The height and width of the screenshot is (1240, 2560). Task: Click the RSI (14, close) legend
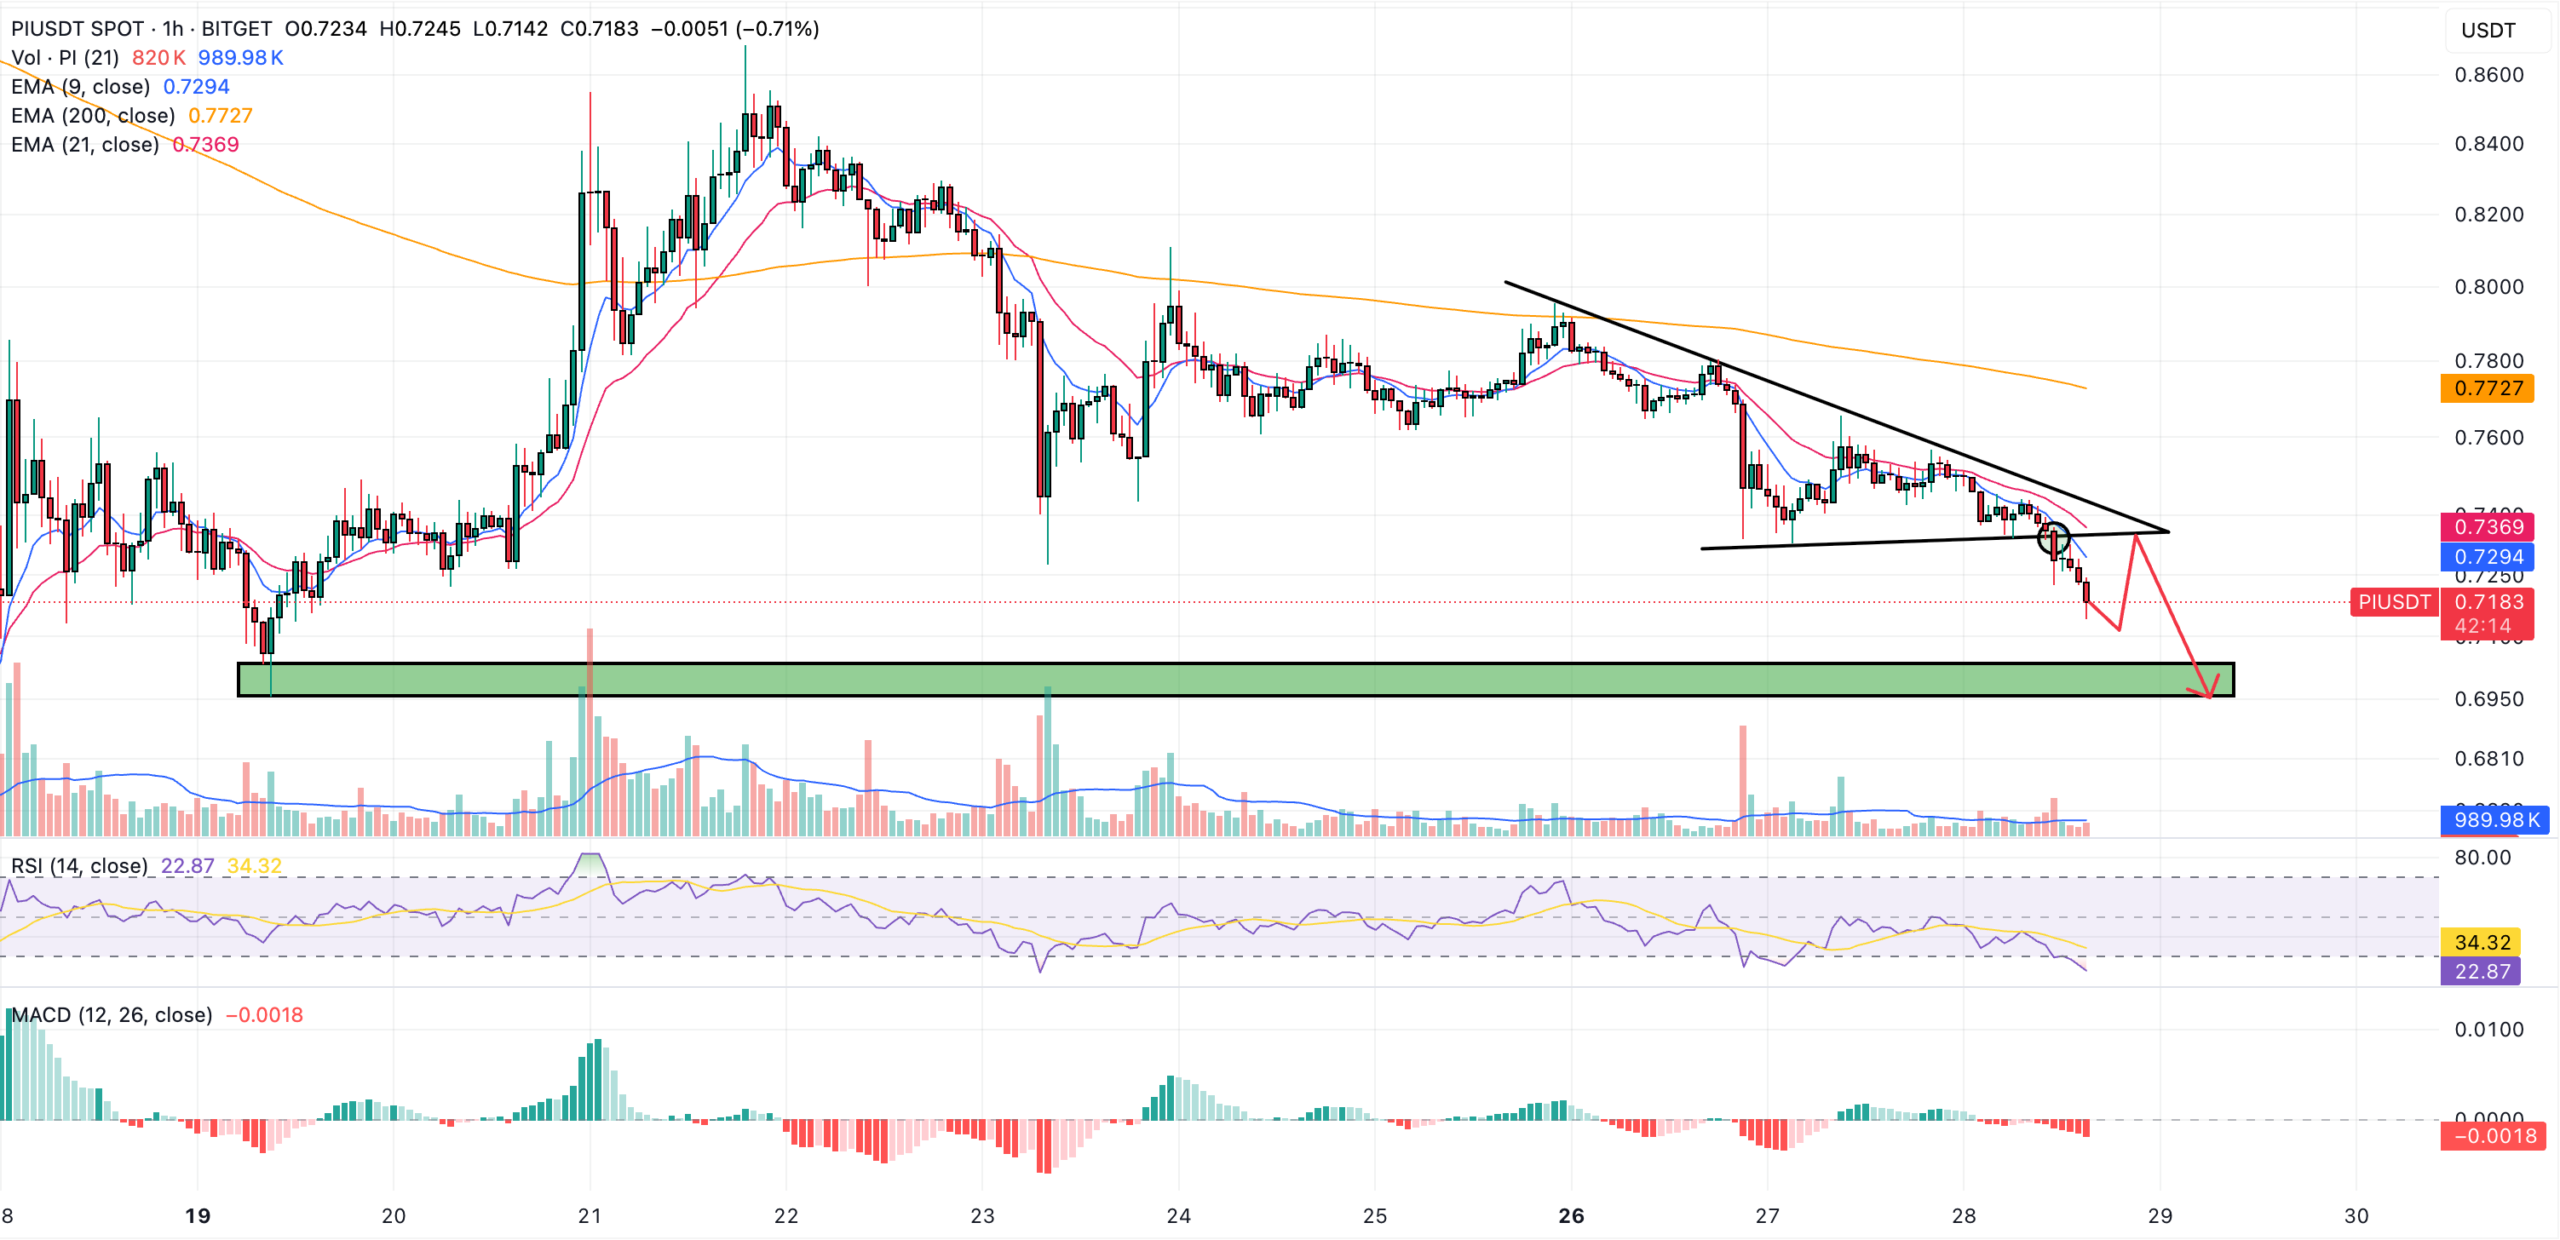[79, 865]
